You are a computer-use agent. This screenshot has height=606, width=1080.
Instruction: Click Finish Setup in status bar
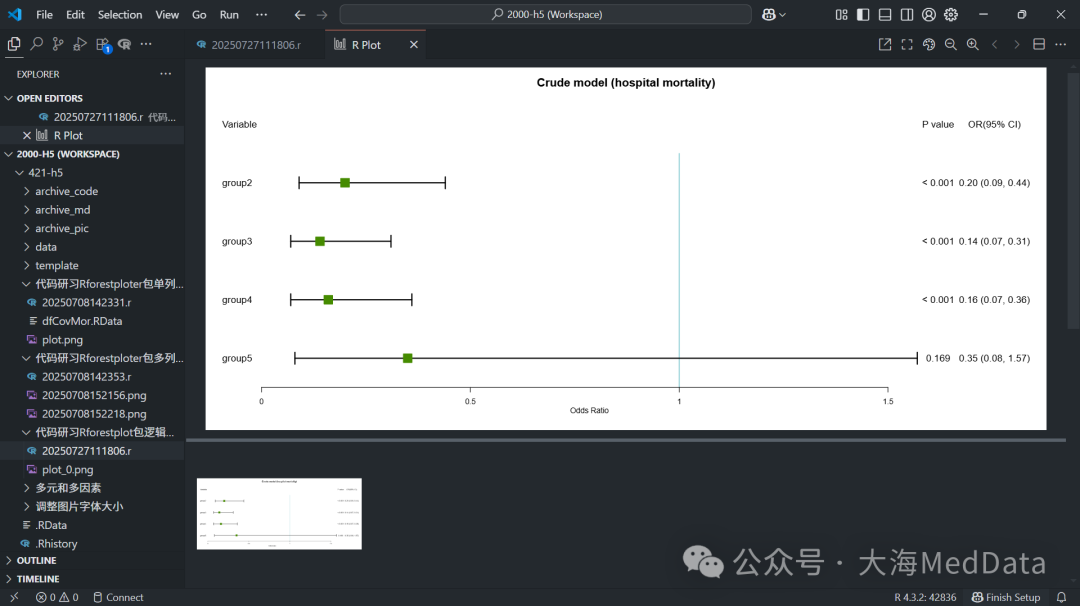pos(1006,597)
